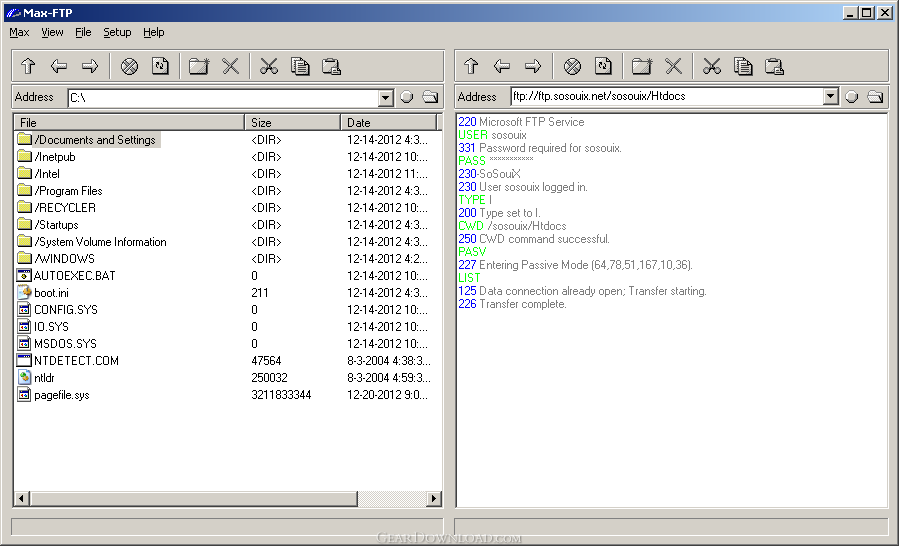Image resolution: width=899 pixels, height=546 pixels.
Task: Sort by the Size column header
Action: pos(292,122)
